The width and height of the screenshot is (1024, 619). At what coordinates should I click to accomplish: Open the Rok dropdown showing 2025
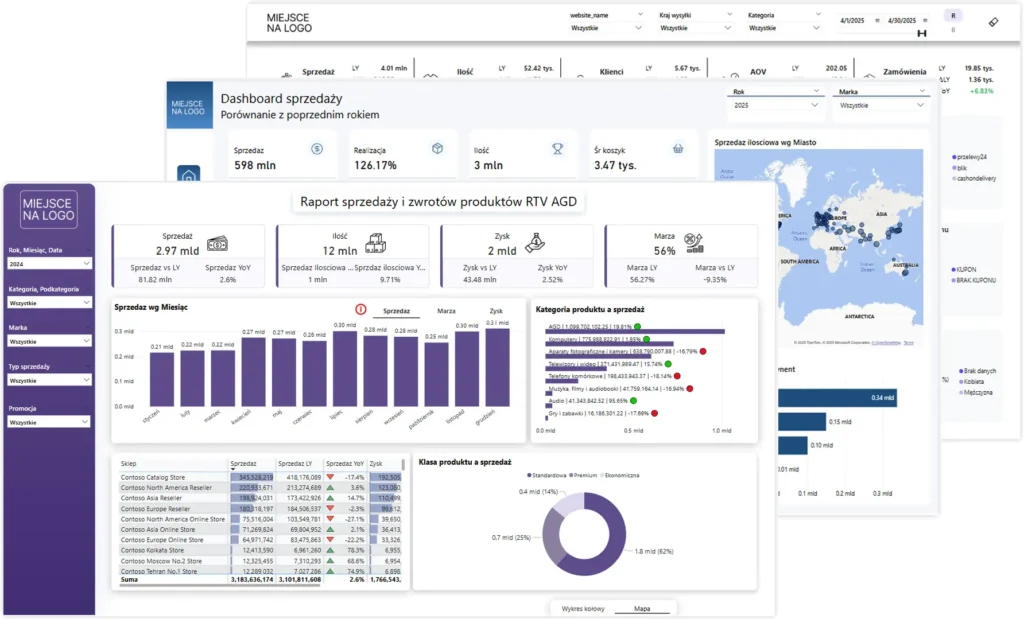pos(774,104)
